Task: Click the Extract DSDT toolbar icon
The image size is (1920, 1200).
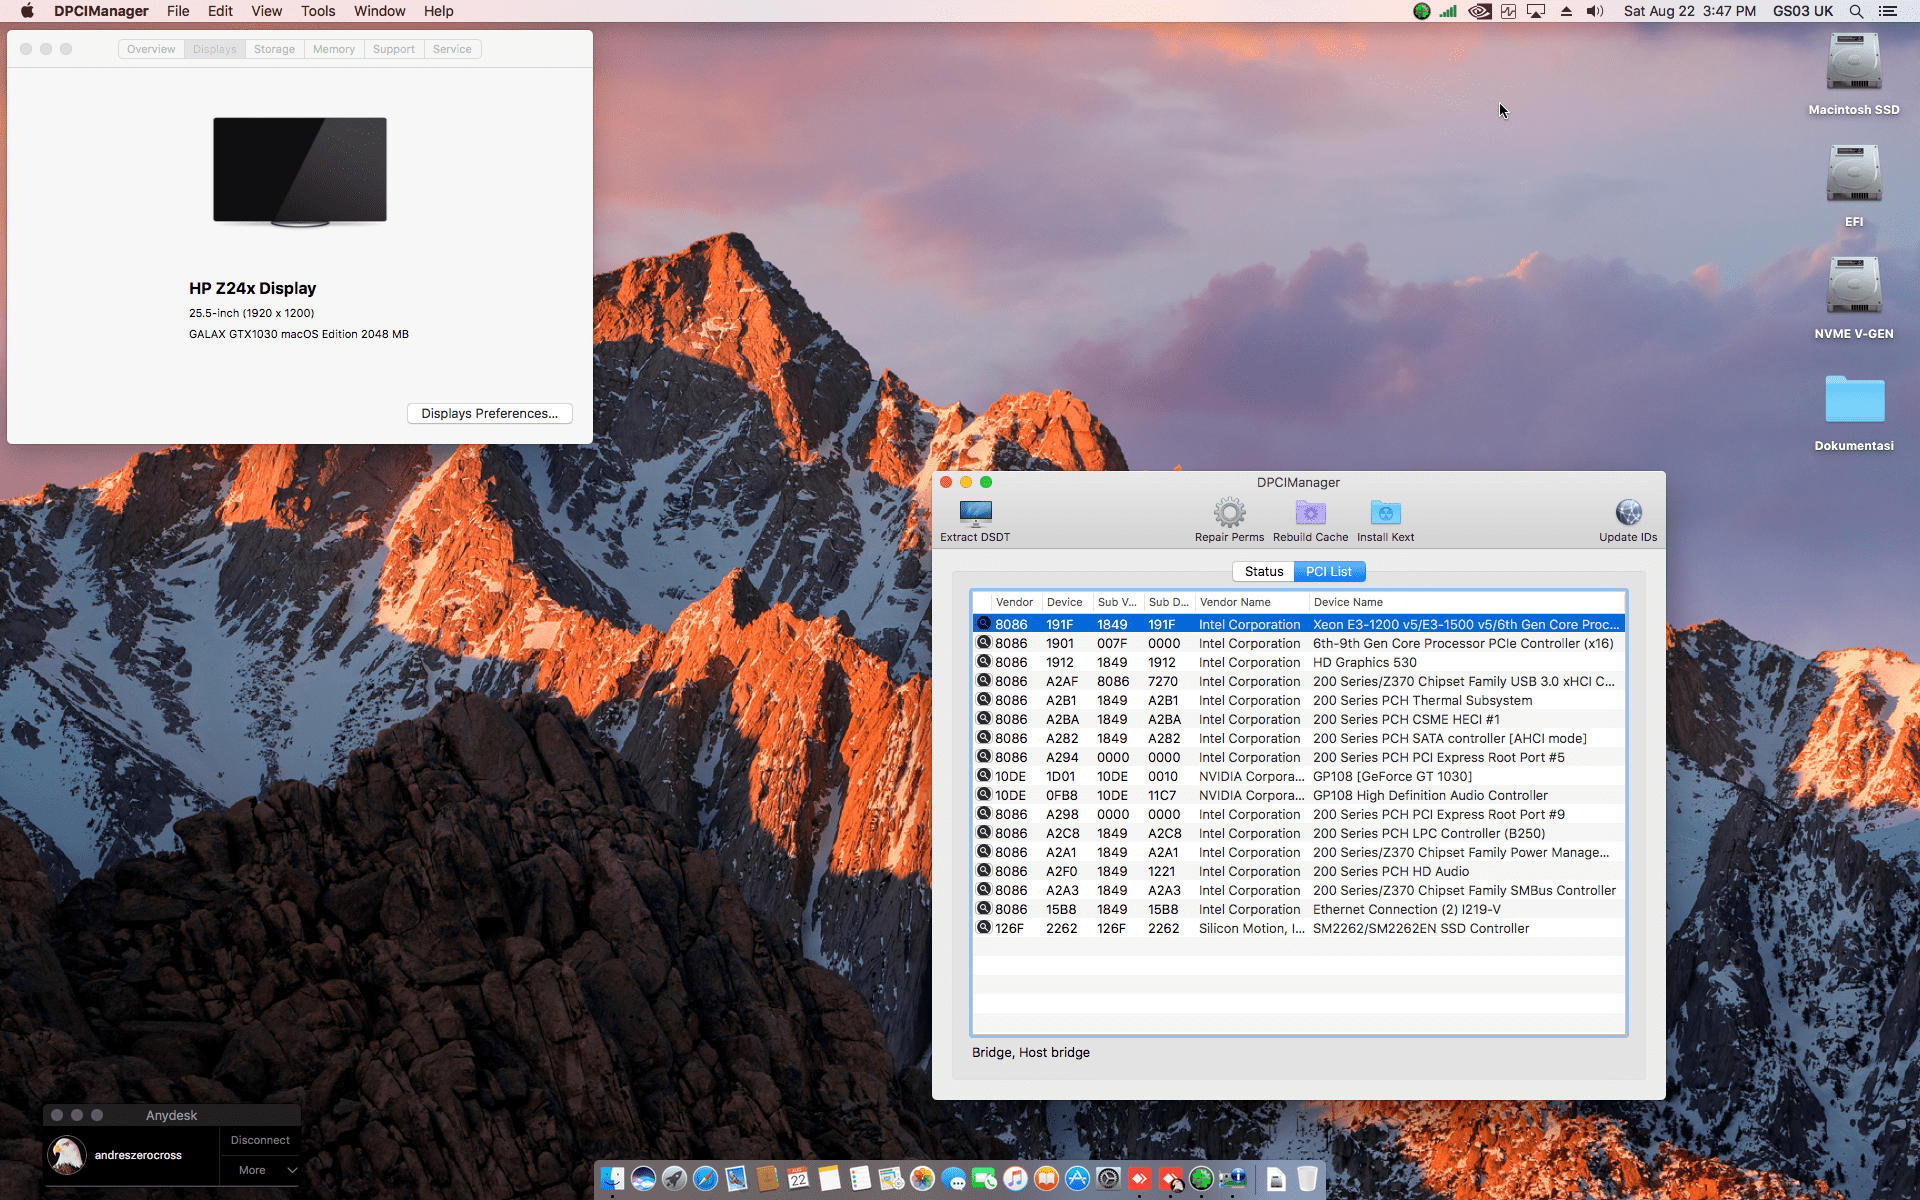Action: [x=975, y=514]
